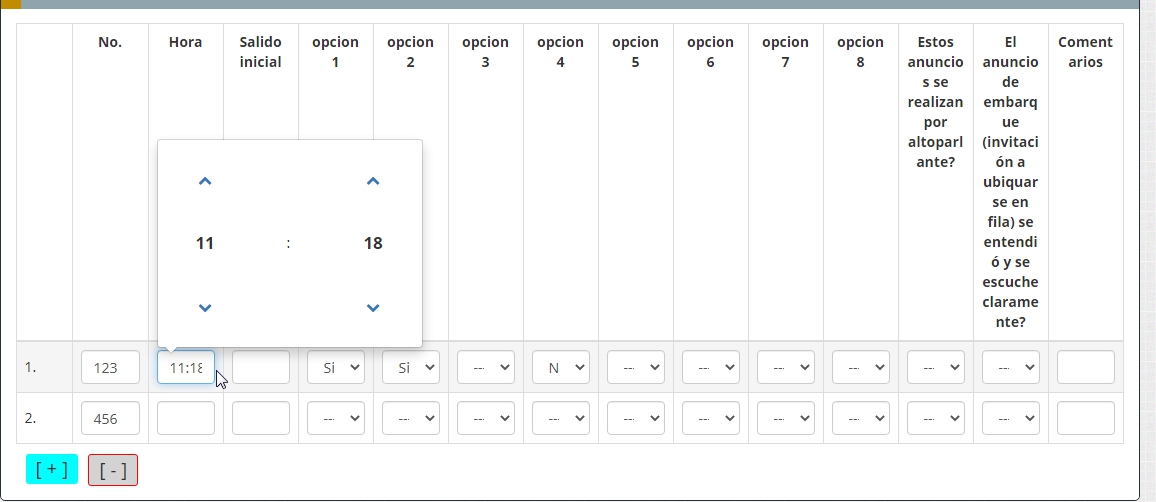Expand the row 1 opcion 8 dropdown
This screenshot has height=502, width=1156.
(861, 367)
